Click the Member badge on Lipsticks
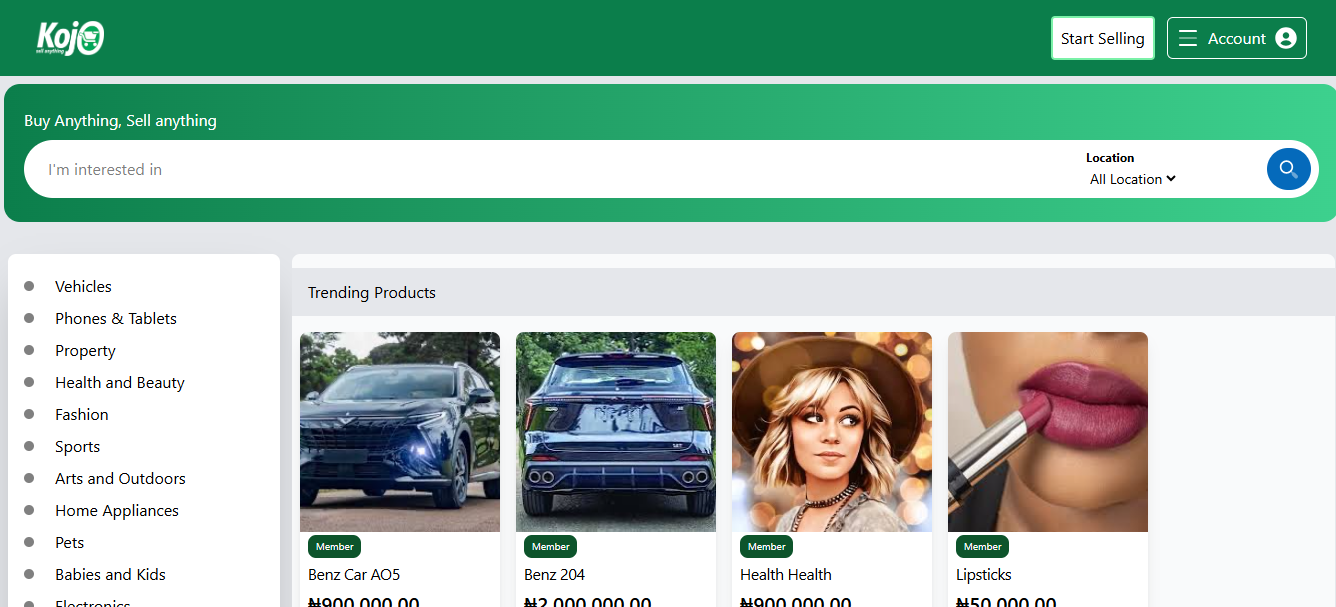1336x607 pixels. 982,547
